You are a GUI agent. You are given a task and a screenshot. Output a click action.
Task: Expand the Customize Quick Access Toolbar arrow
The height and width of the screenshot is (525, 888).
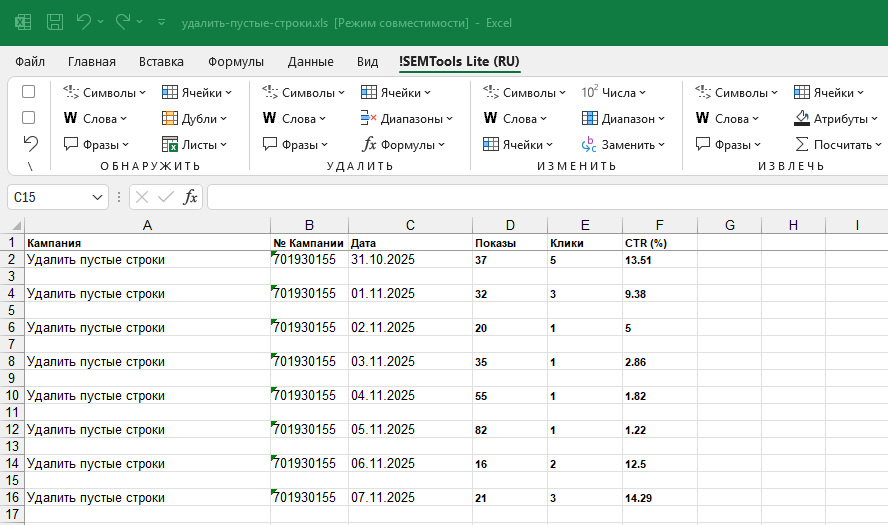point(162,21)
